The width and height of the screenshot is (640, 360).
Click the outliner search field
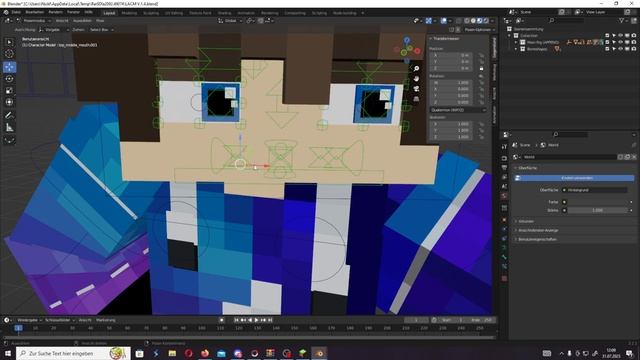(x=567, y=20)
